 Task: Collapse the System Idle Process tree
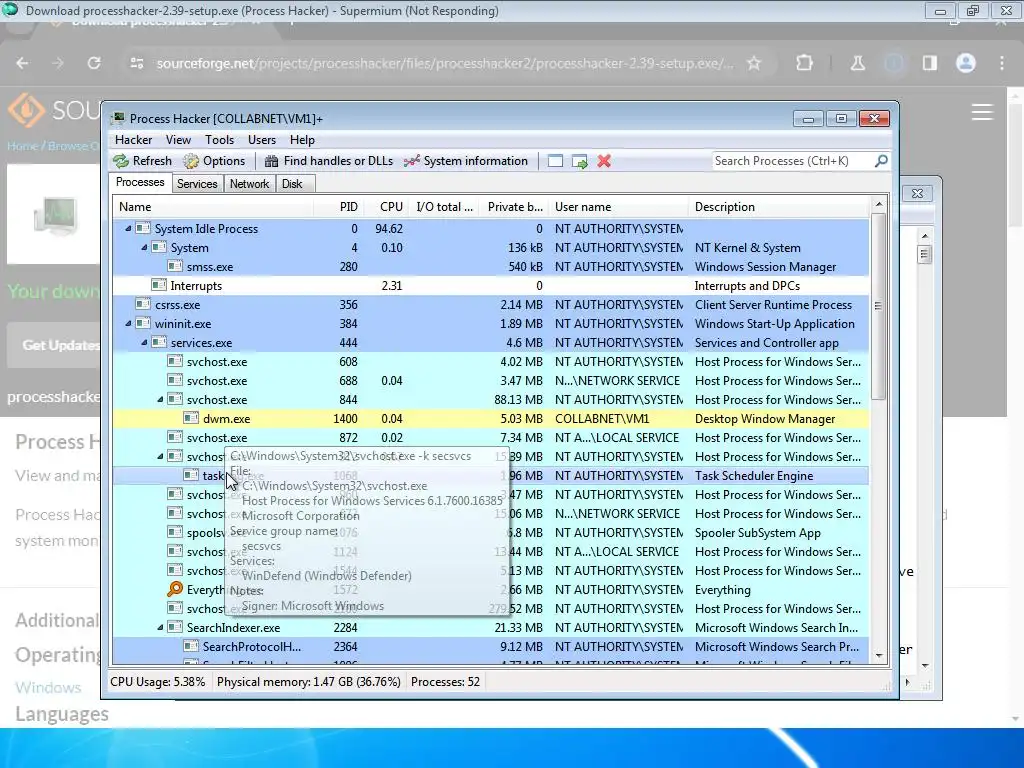tap(128, 229)
